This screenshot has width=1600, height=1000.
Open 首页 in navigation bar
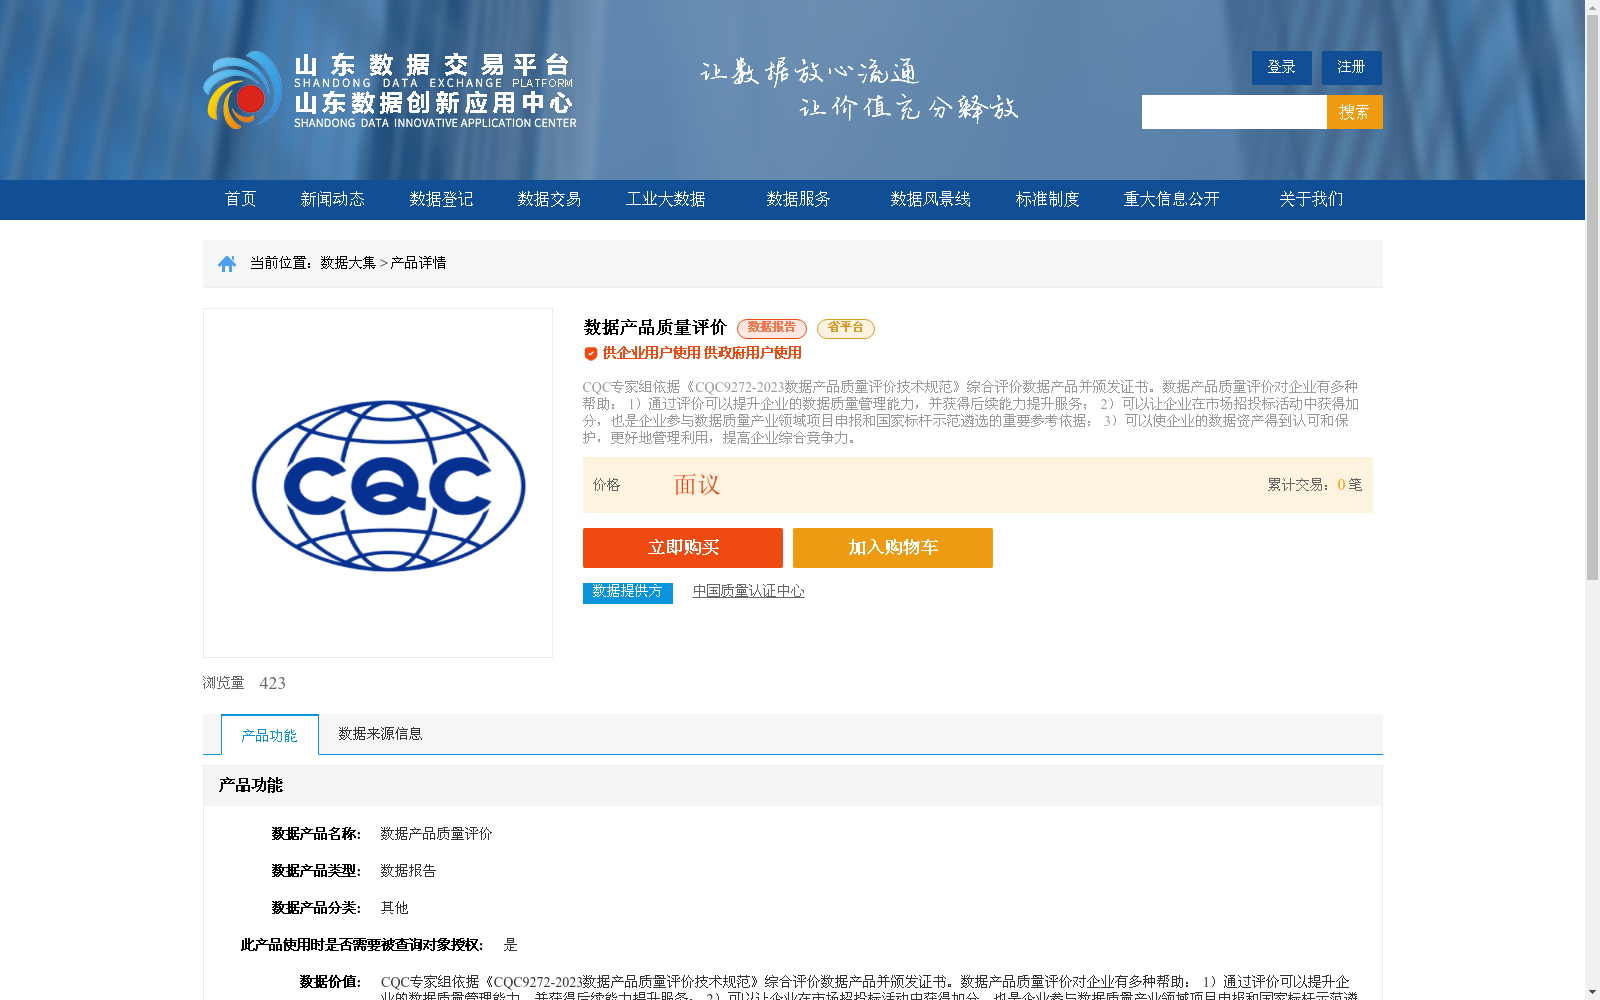click(240, 199)
